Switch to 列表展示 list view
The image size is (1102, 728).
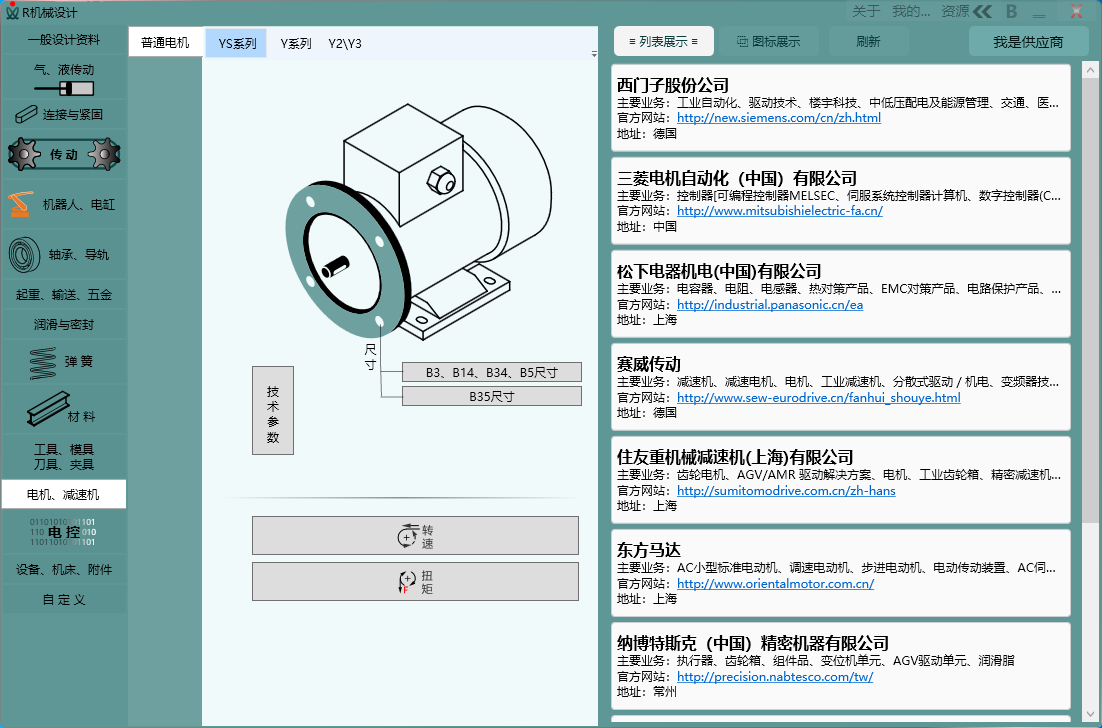[663, 41]
